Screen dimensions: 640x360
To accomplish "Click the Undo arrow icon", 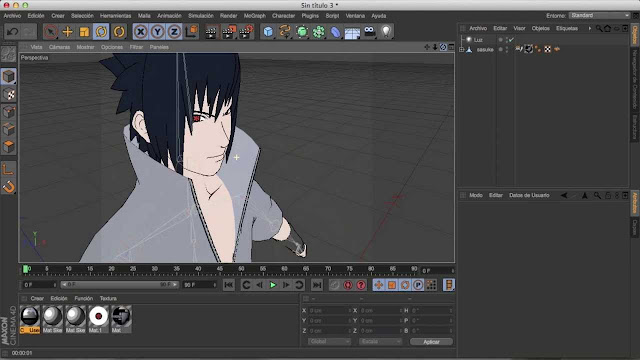I will (x=12, y=31).
